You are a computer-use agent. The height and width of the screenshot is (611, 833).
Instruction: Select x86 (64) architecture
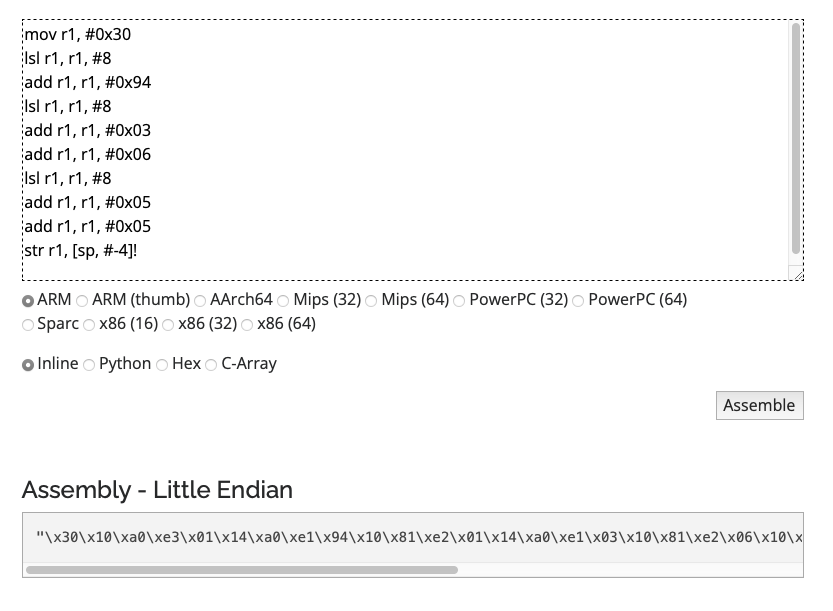[248, 325]
